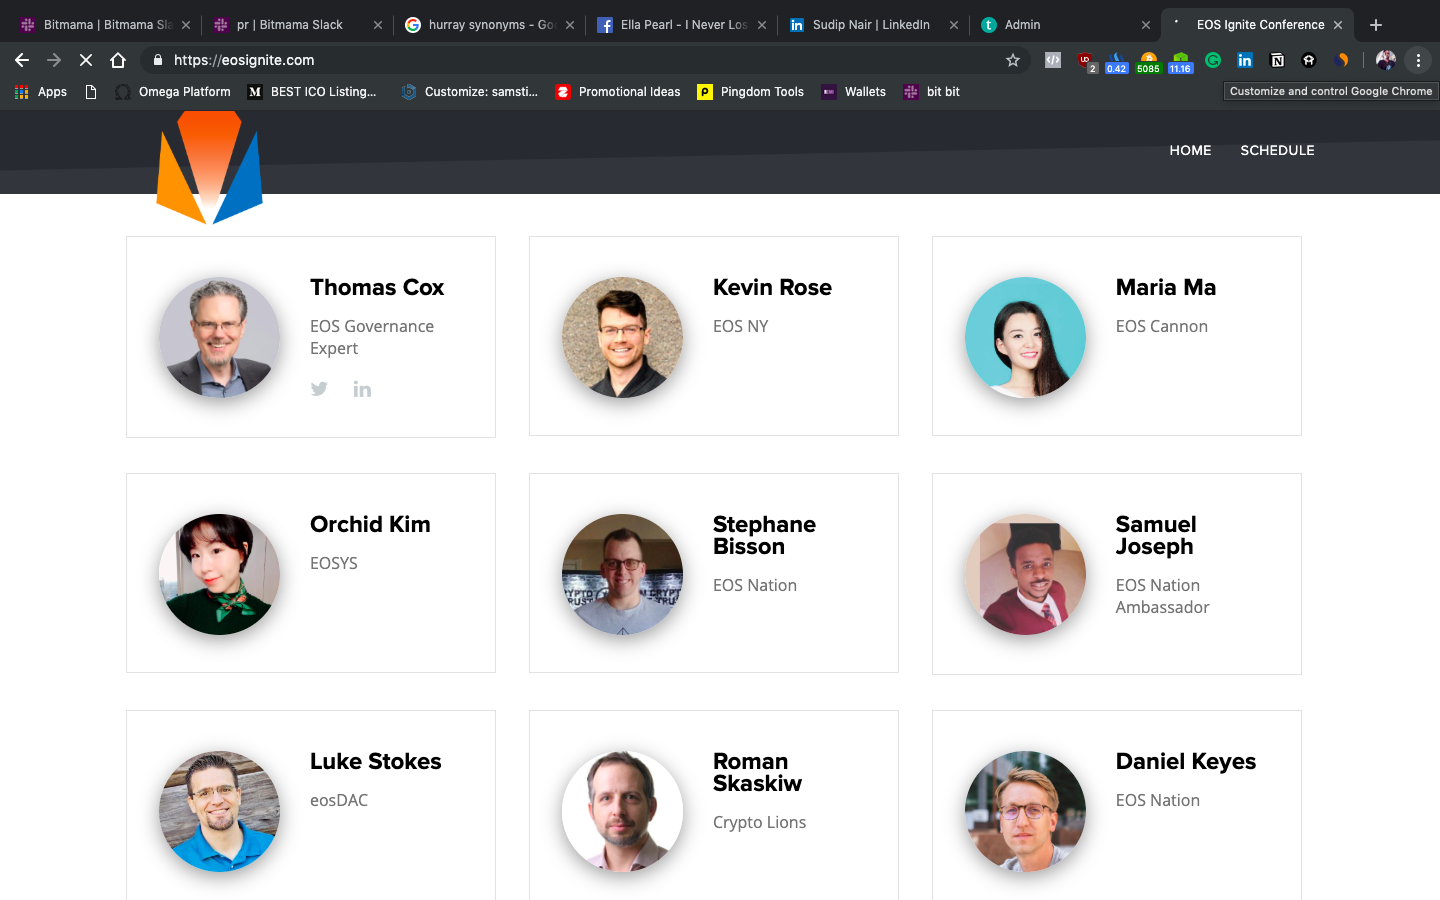Open the bit bit bookmark
The height and width of the screenshot is (900, 1440).
932,91
